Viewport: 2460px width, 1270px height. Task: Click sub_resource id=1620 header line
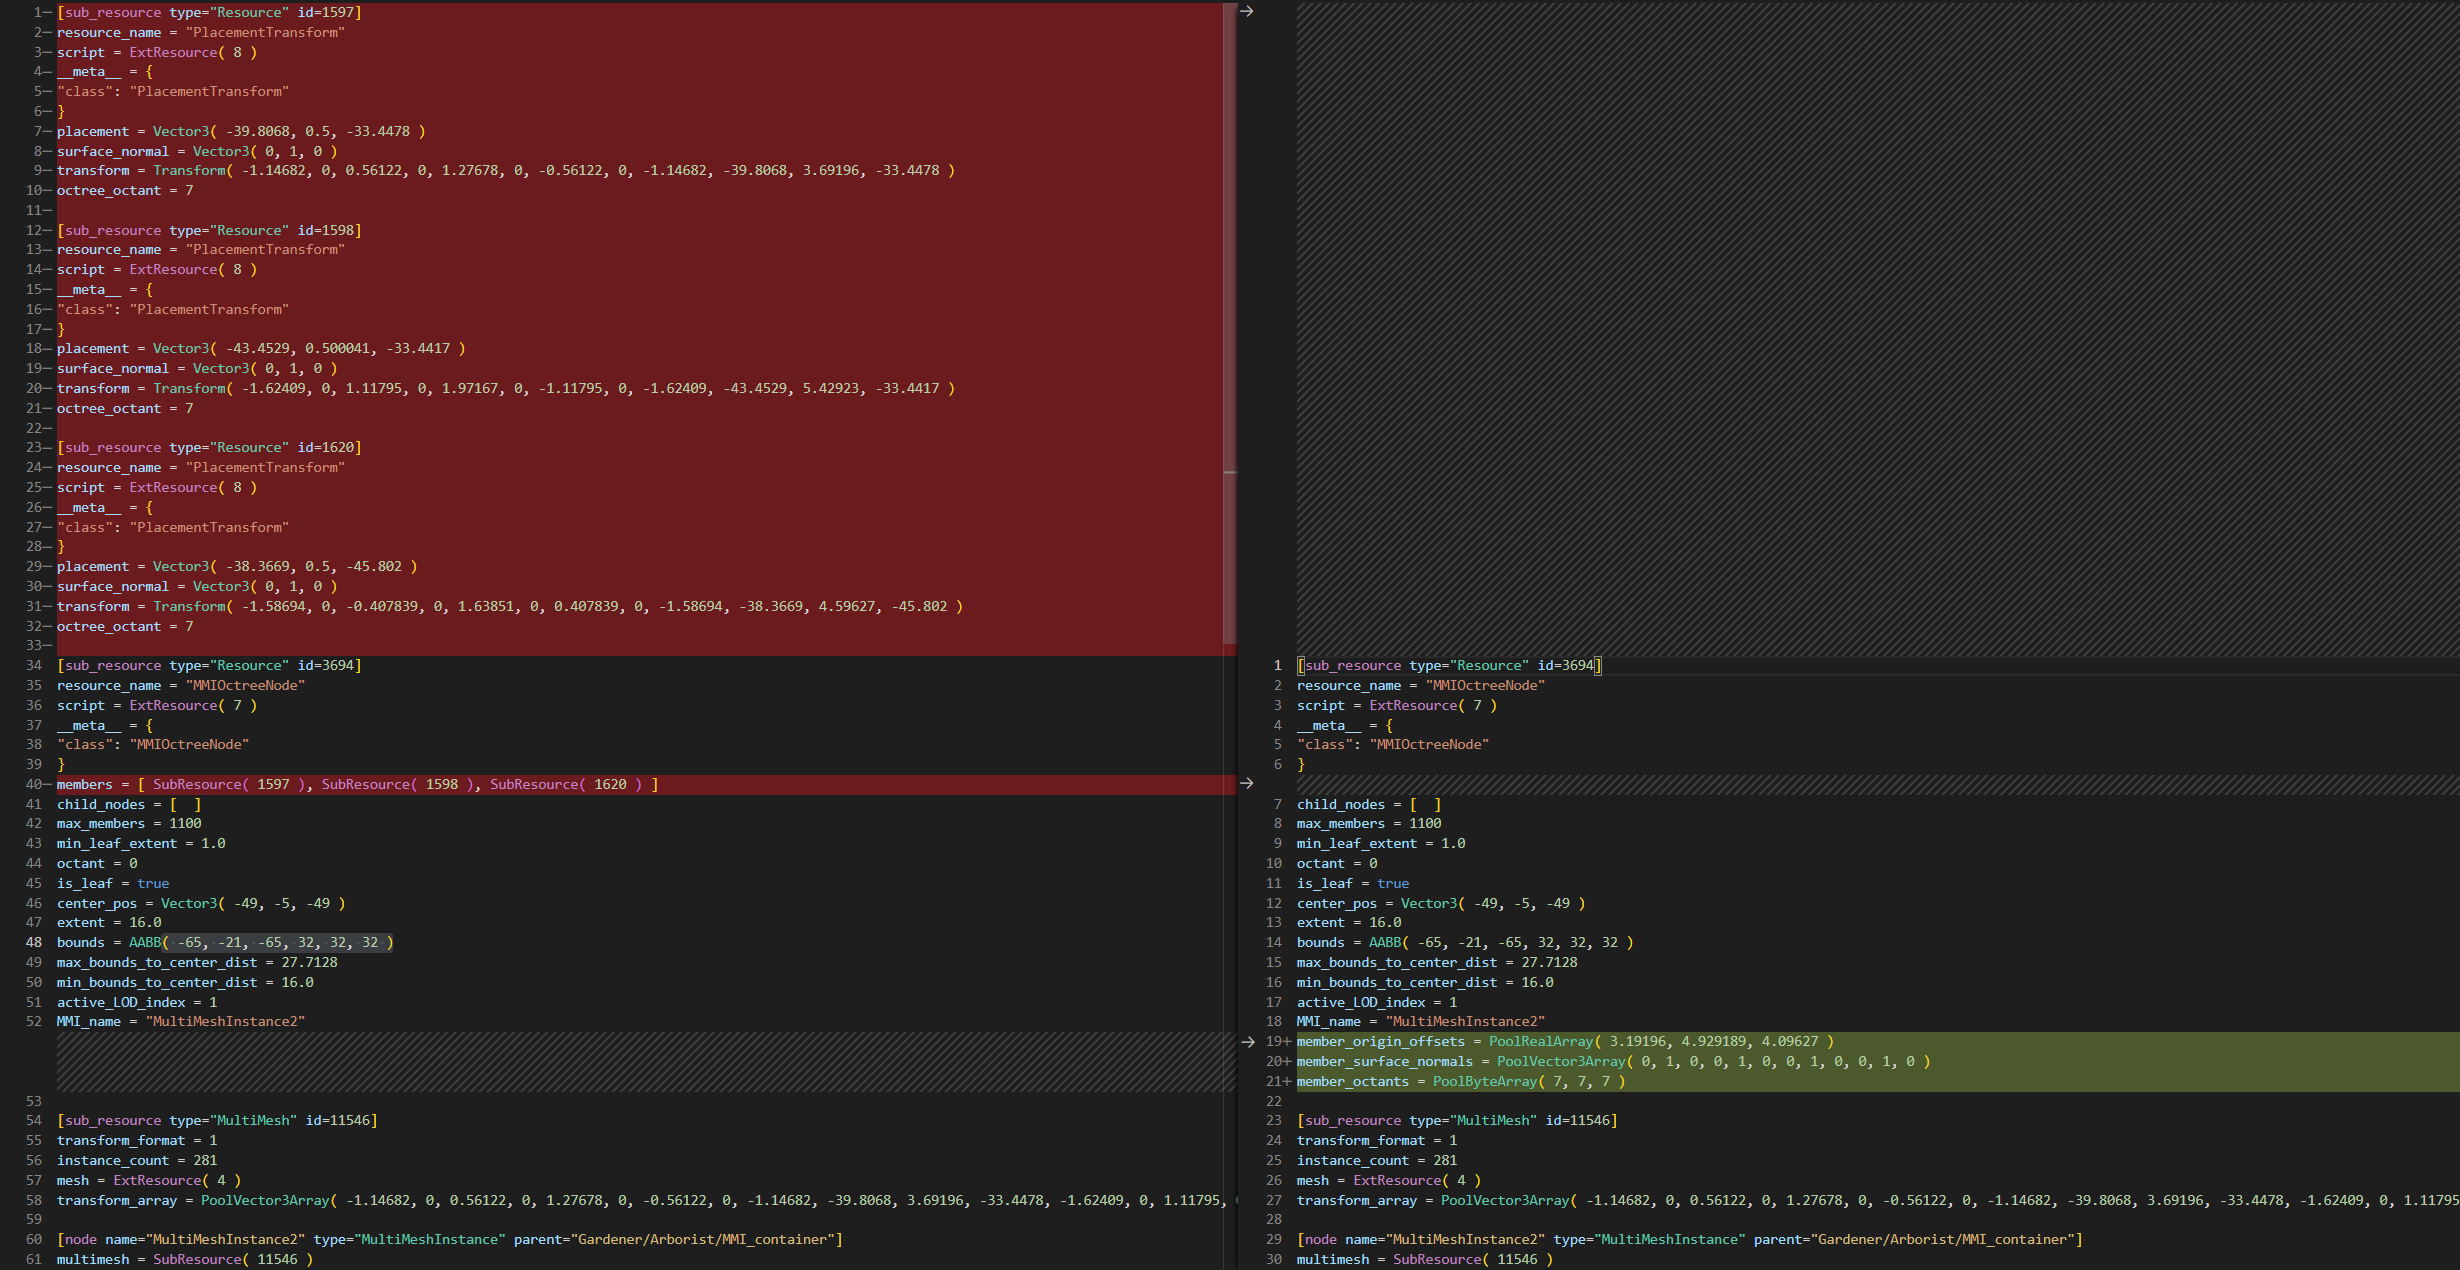[x=209, y=447]
